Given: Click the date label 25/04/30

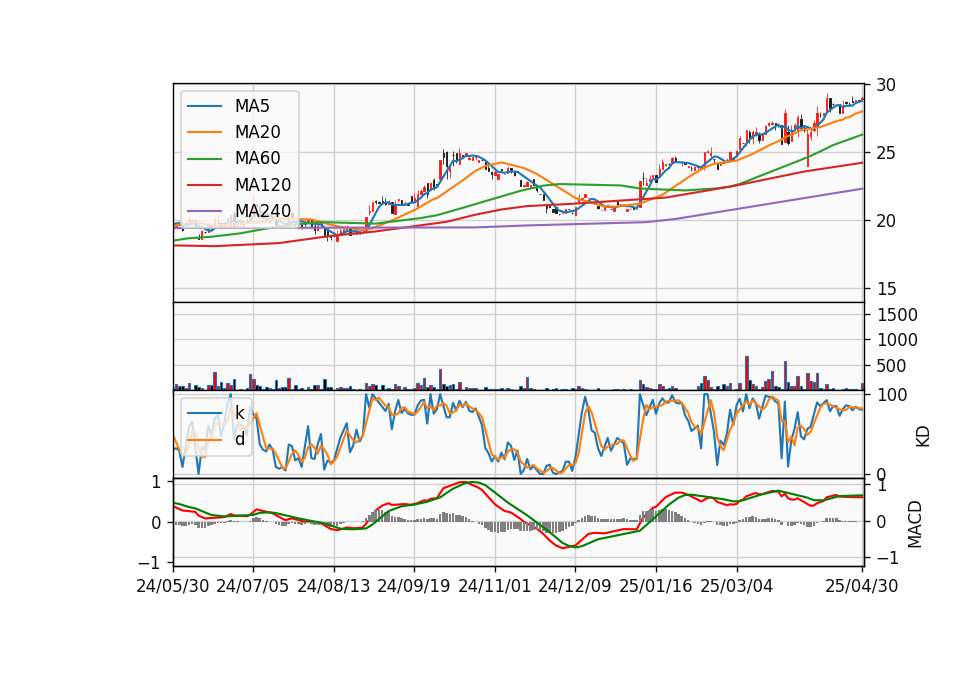Looking at the screenshot, I should tap(861, 587).
